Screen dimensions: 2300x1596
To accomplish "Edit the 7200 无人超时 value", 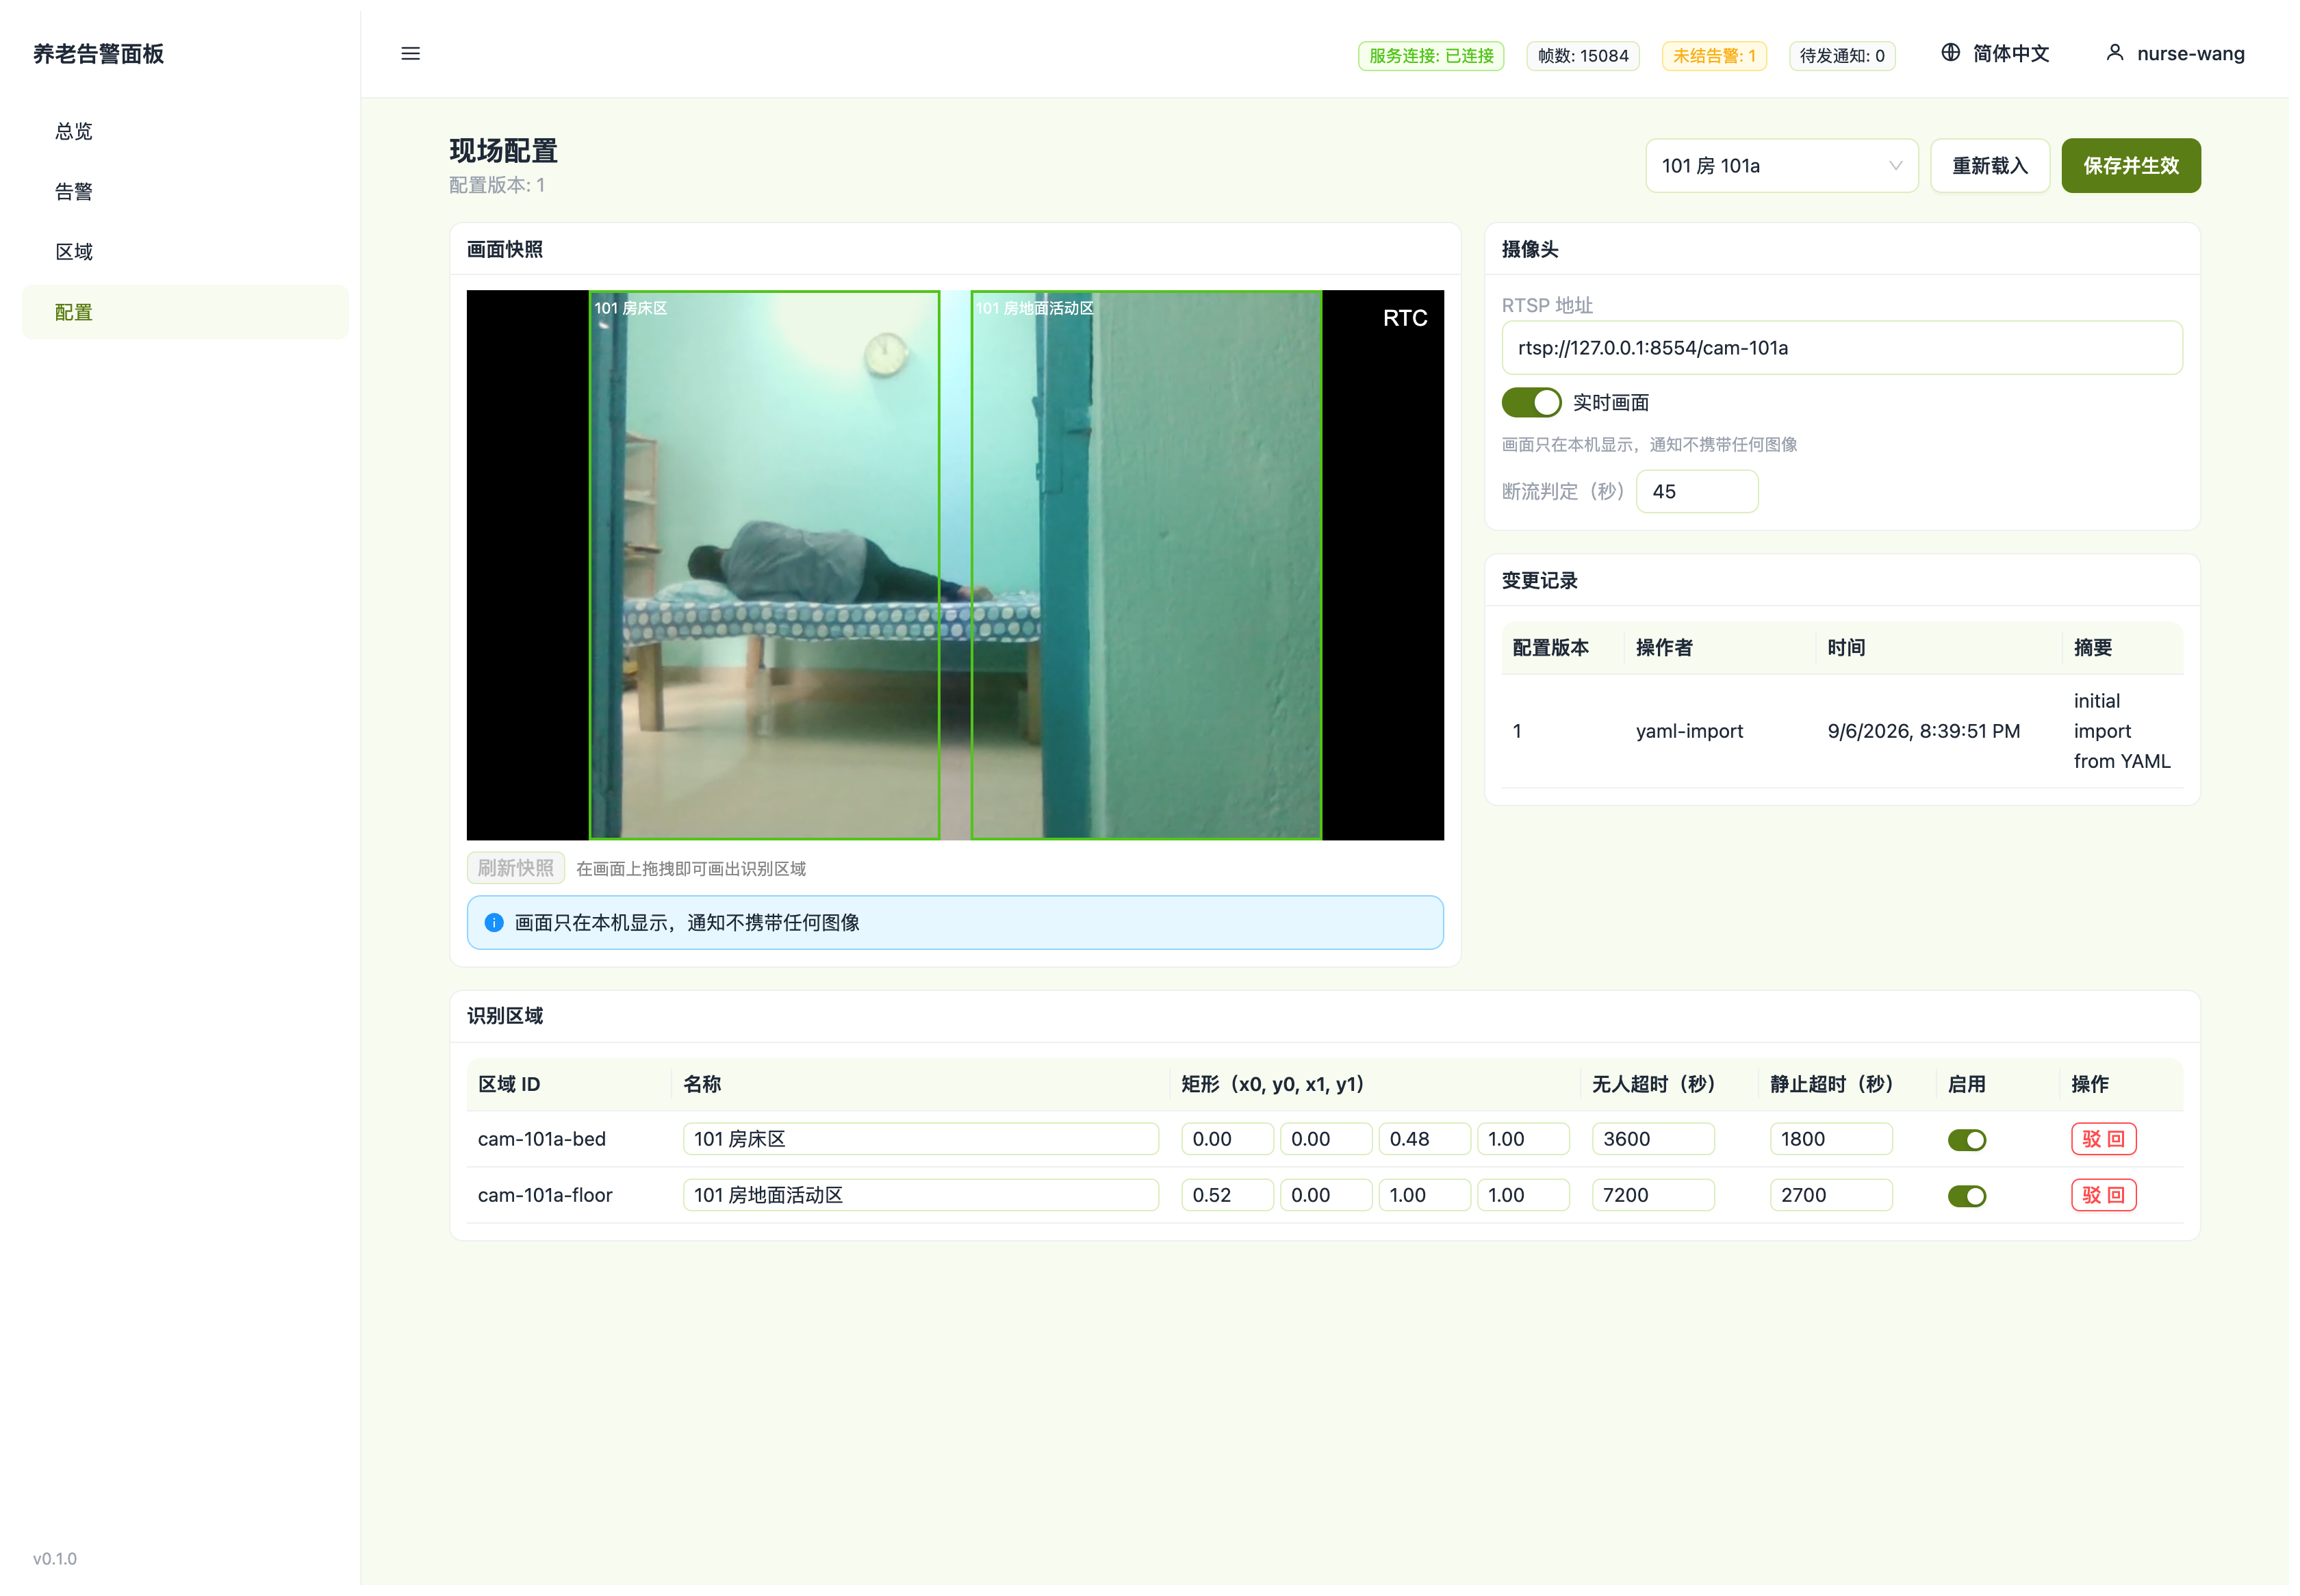I will pyautogui.click(x=1653, y=1195).
